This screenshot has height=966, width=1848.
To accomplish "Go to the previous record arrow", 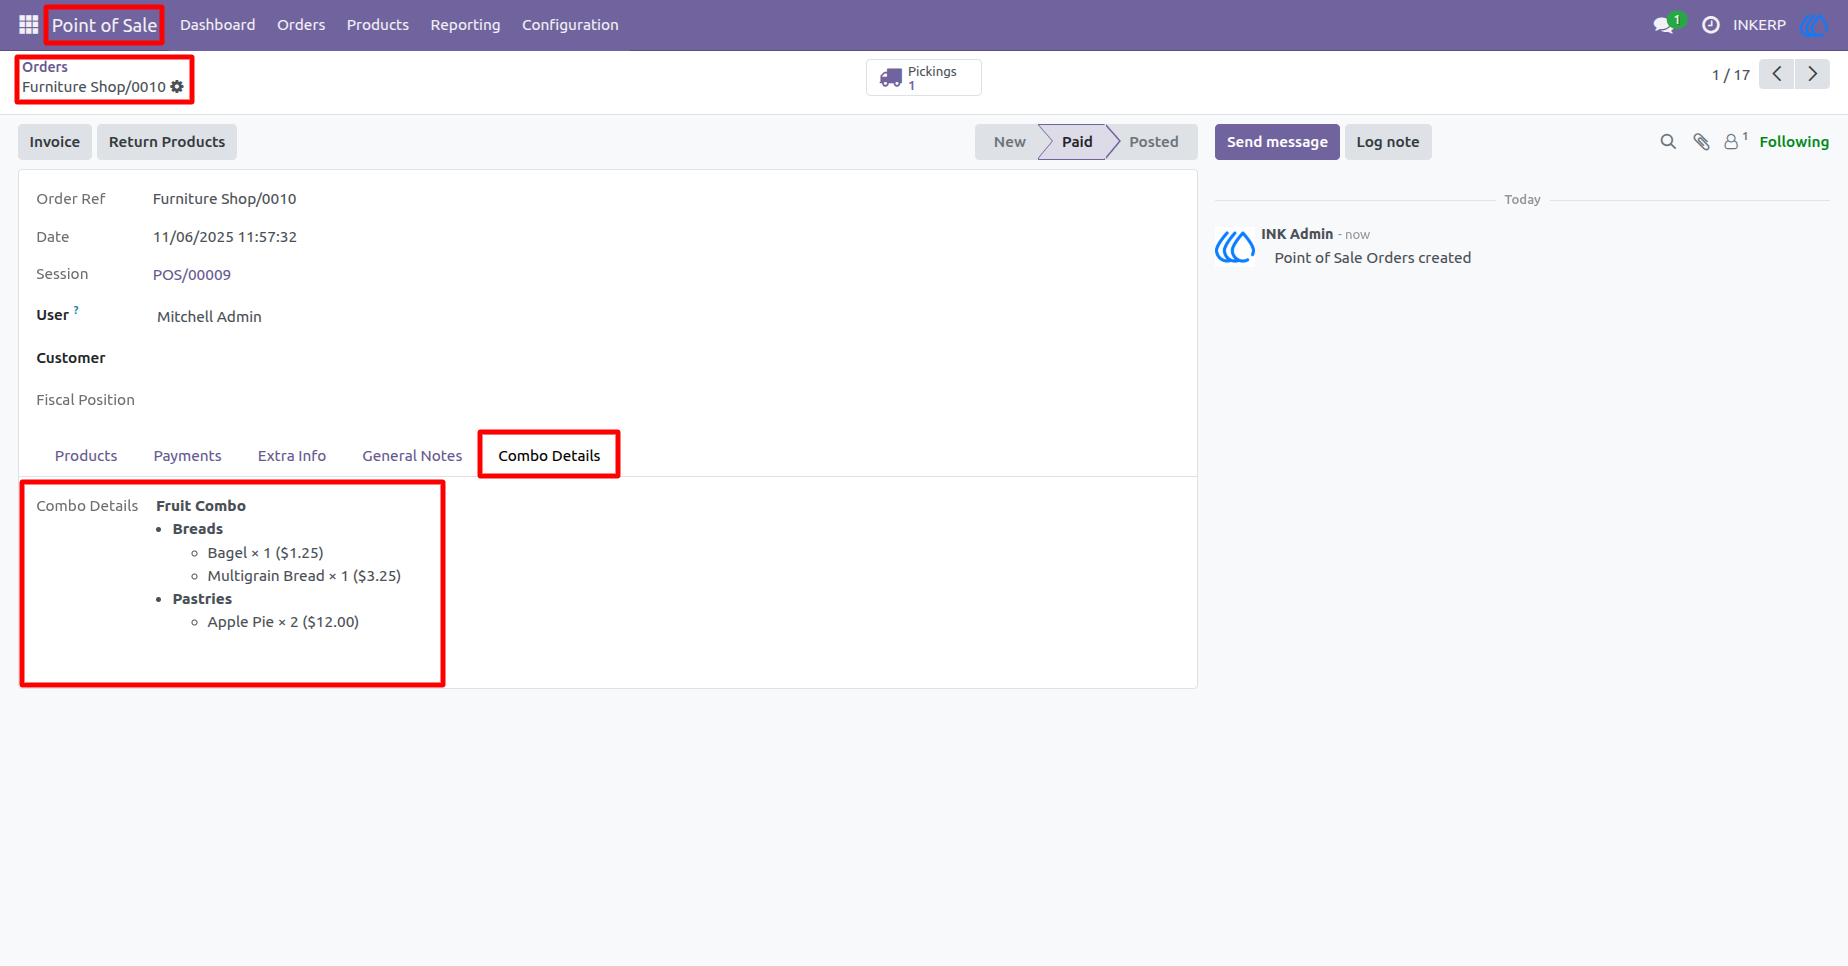I will click(1777, 74).
